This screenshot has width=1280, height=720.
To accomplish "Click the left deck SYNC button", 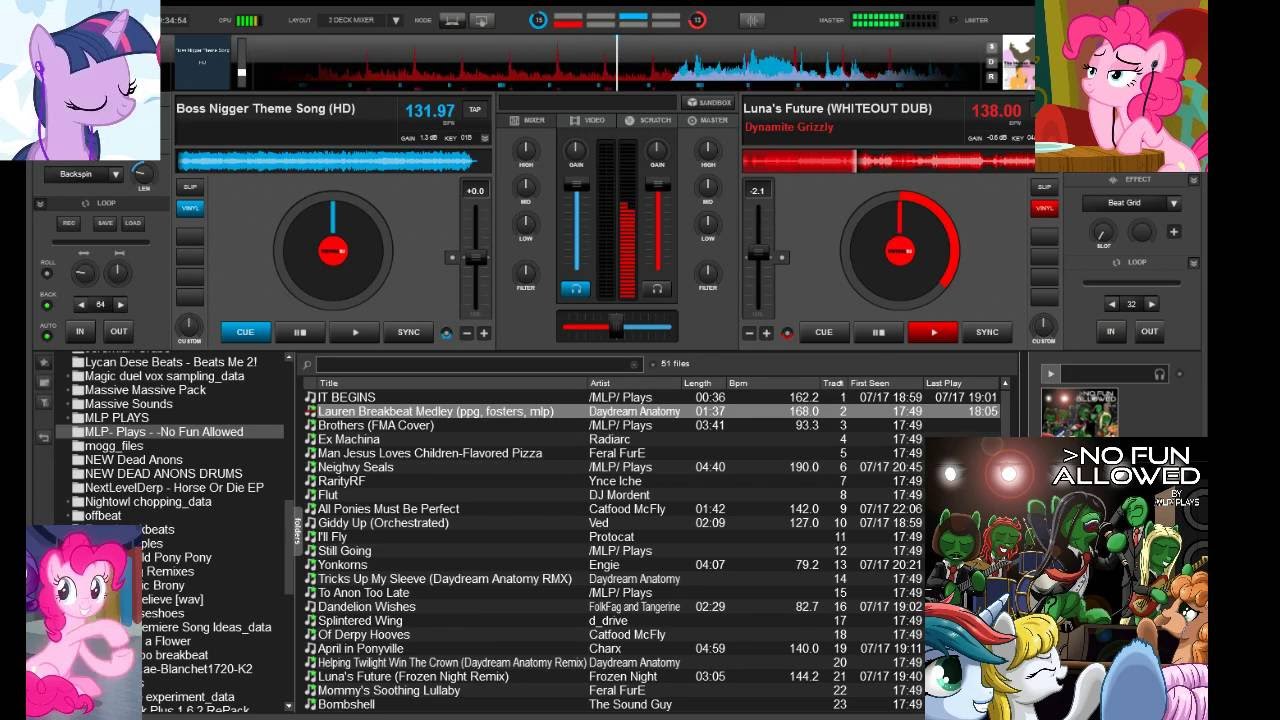I will point(409,332).
